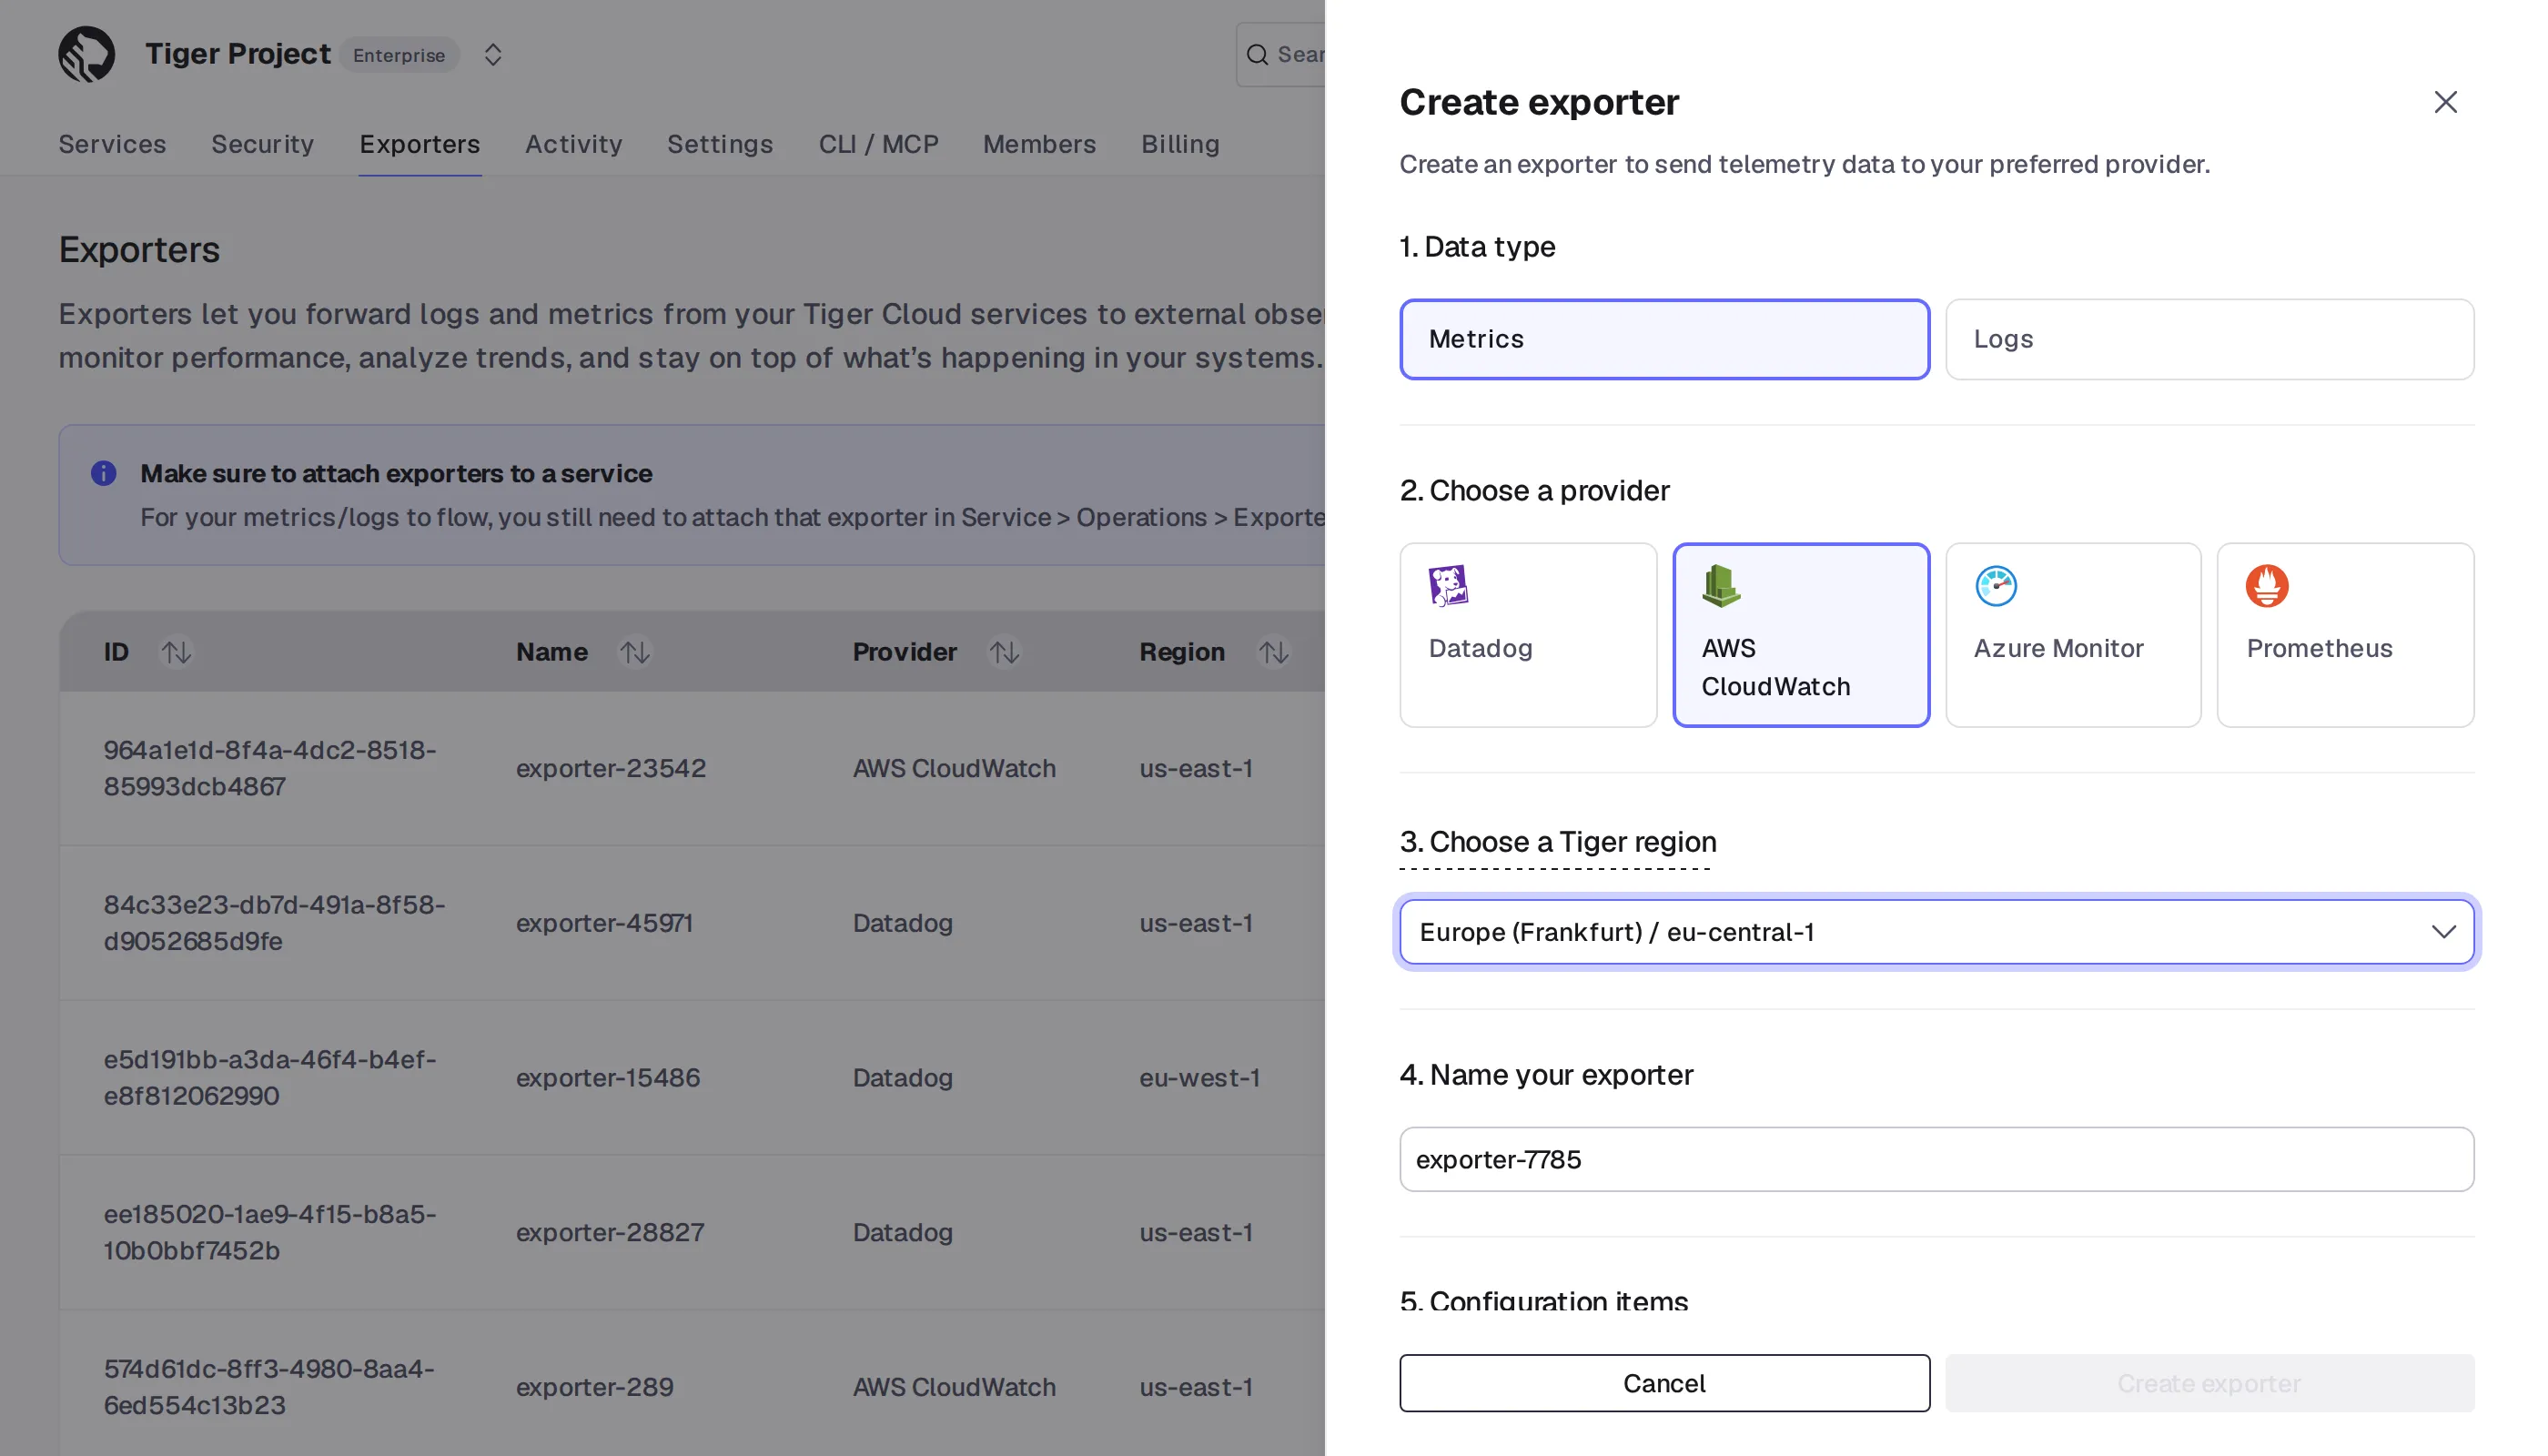This screenshot has width=2548, height=1456.
Task: Click exporter-15486 name cell
Action: point(608,1077)
